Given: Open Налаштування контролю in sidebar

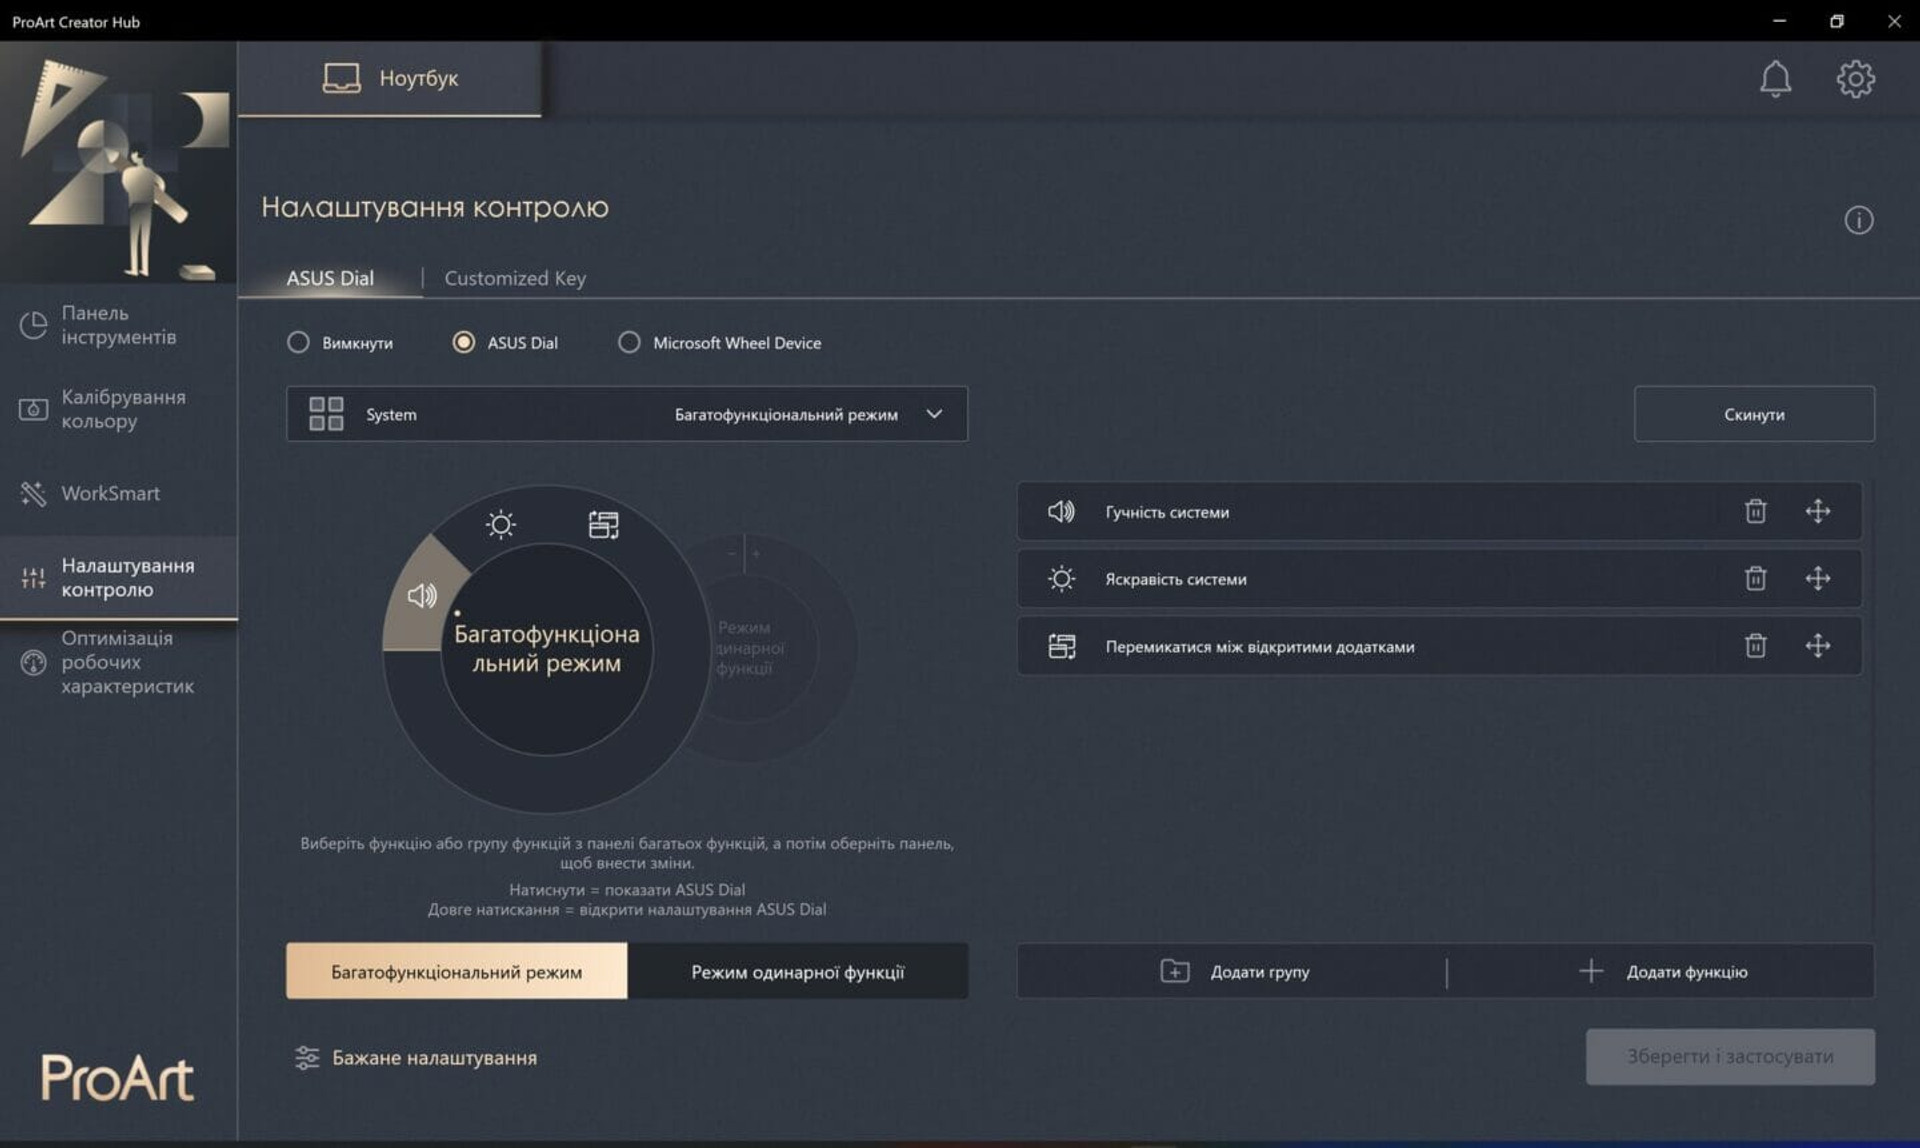Looking at the screenshot, I should coord(118,577).
